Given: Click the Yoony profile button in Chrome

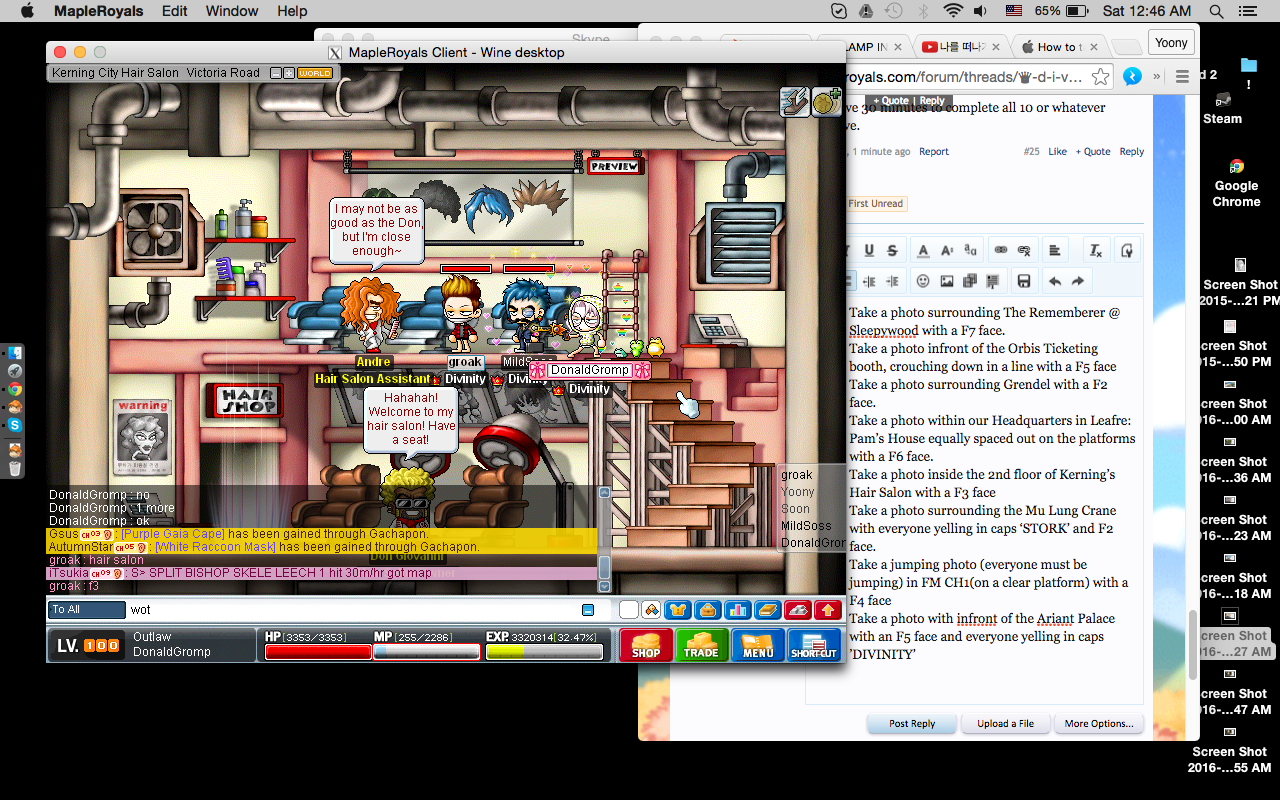Looking at the screenshot, I should [1171, 43].
